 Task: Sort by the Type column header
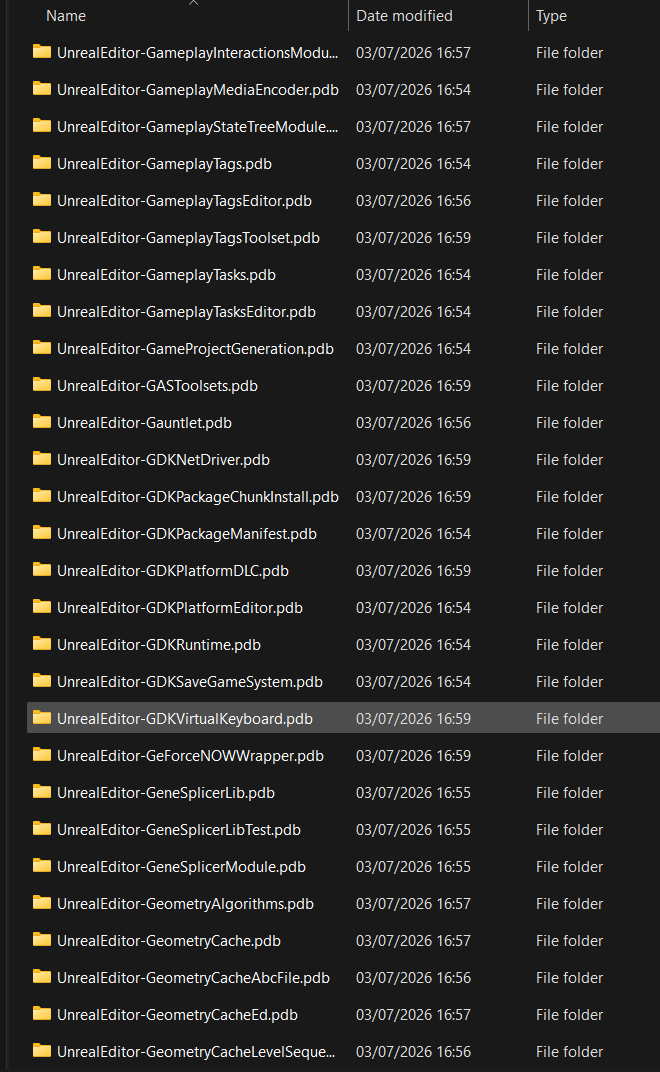[551, 16]
